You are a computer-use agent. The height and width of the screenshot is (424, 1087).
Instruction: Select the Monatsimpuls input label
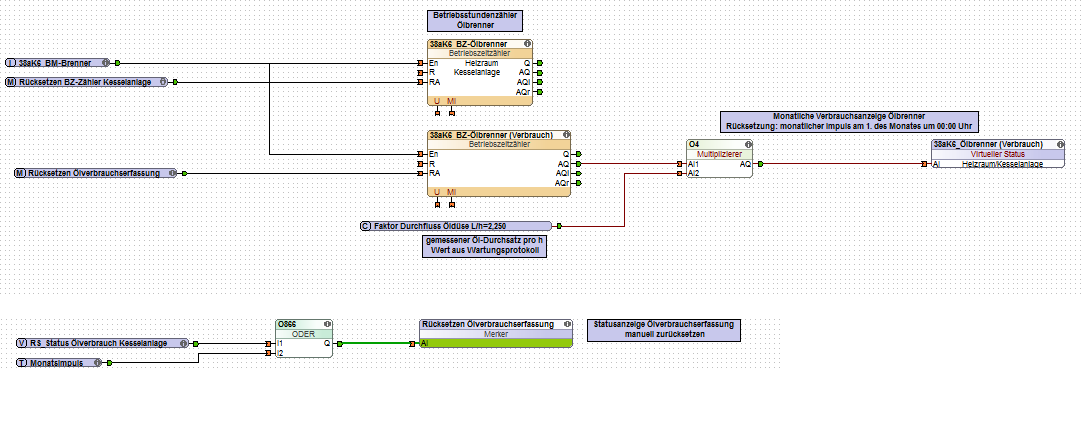tap(56, 362)
